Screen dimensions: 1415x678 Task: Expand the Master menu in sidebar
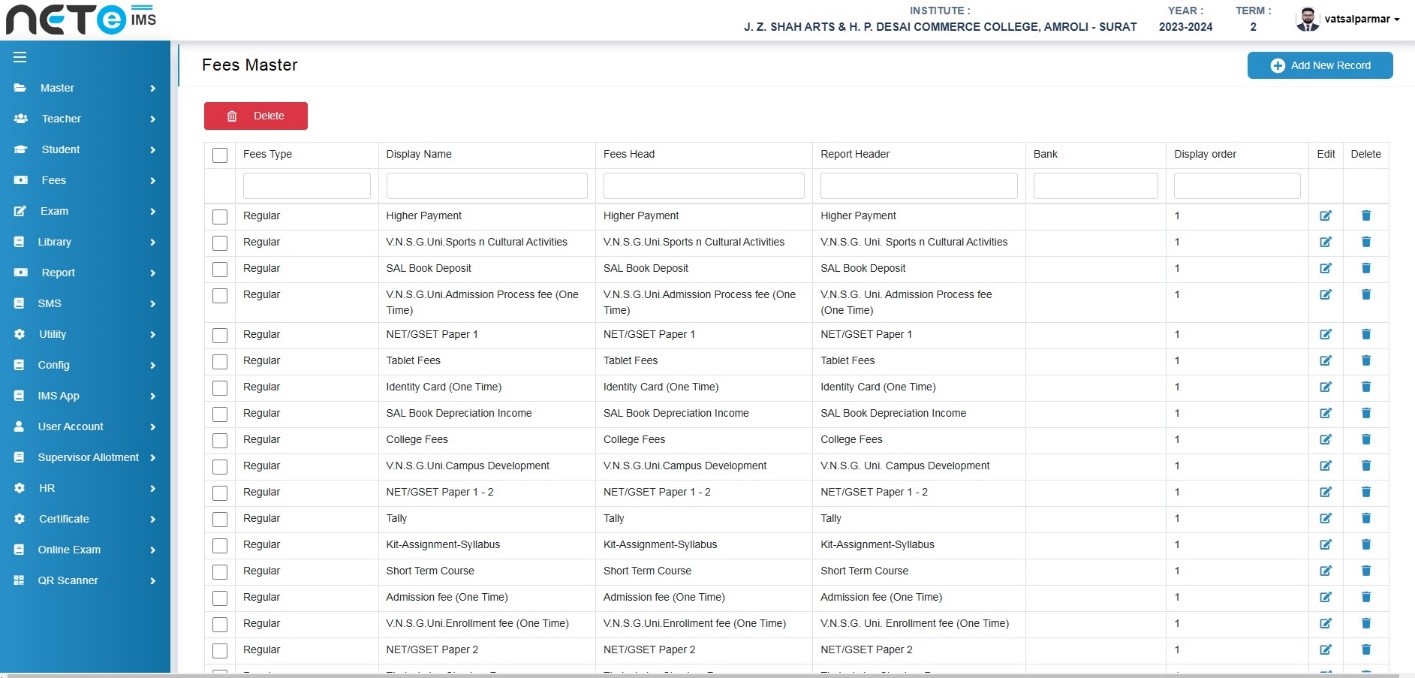[x=85, y=88]
